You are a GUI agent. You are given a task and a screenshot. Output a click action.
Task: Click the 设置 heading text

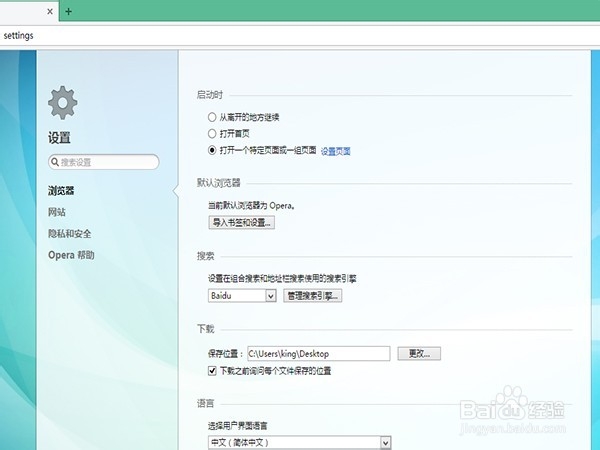59,137
